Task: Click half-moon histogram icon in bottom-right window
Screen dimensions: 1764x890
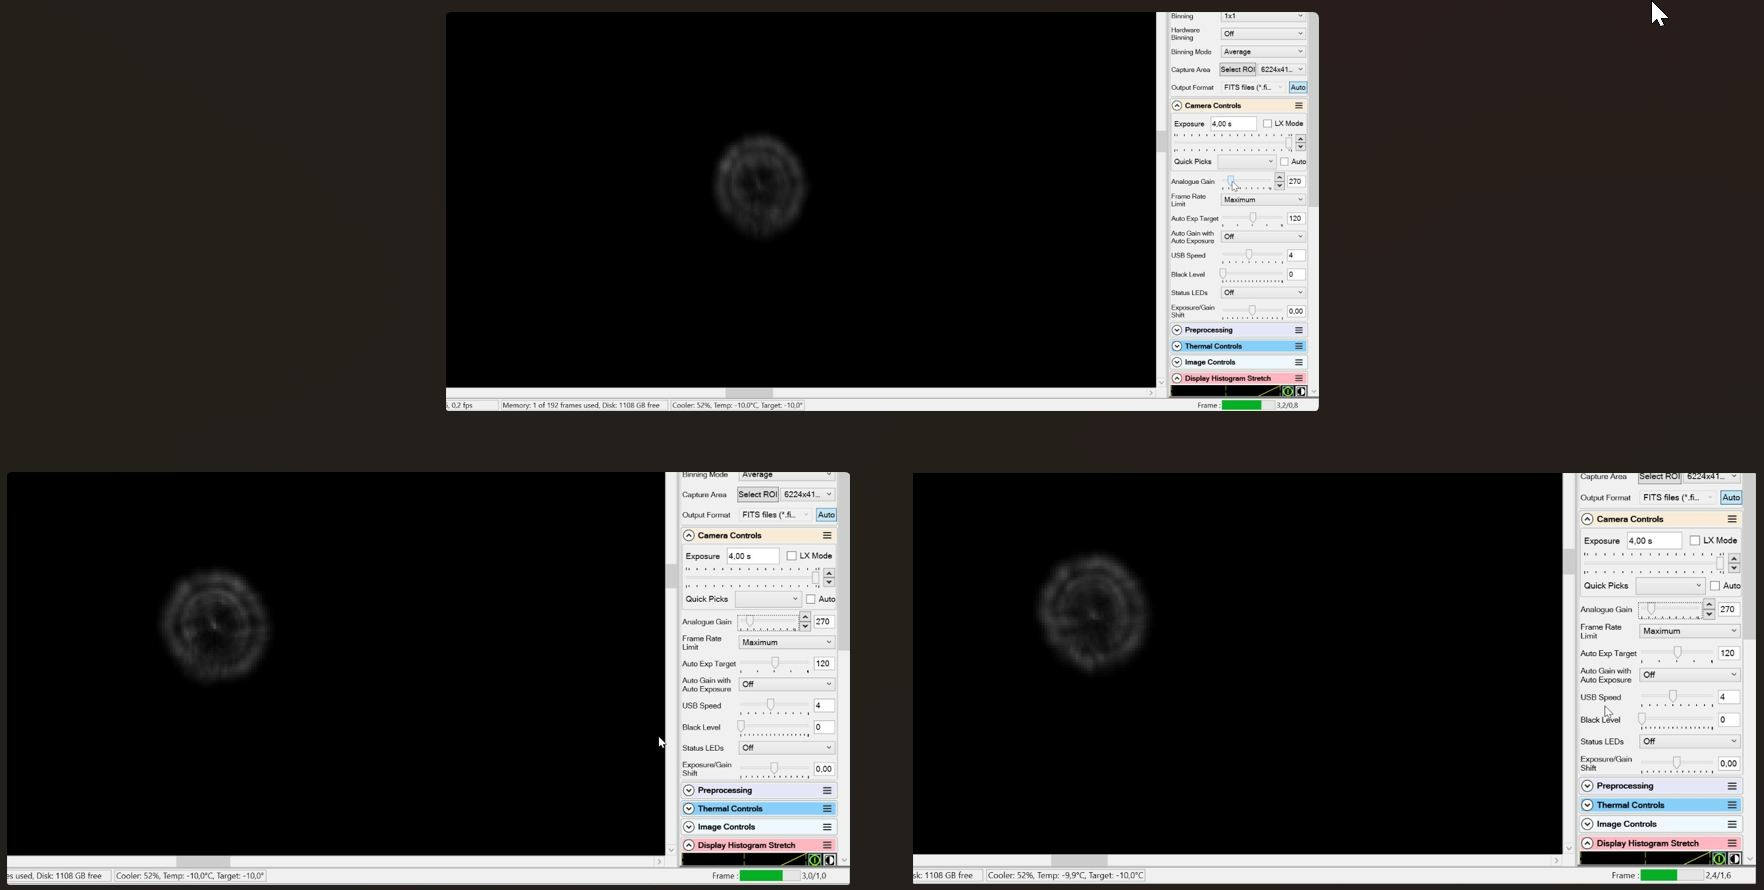Action: [x=1734, y=858]
